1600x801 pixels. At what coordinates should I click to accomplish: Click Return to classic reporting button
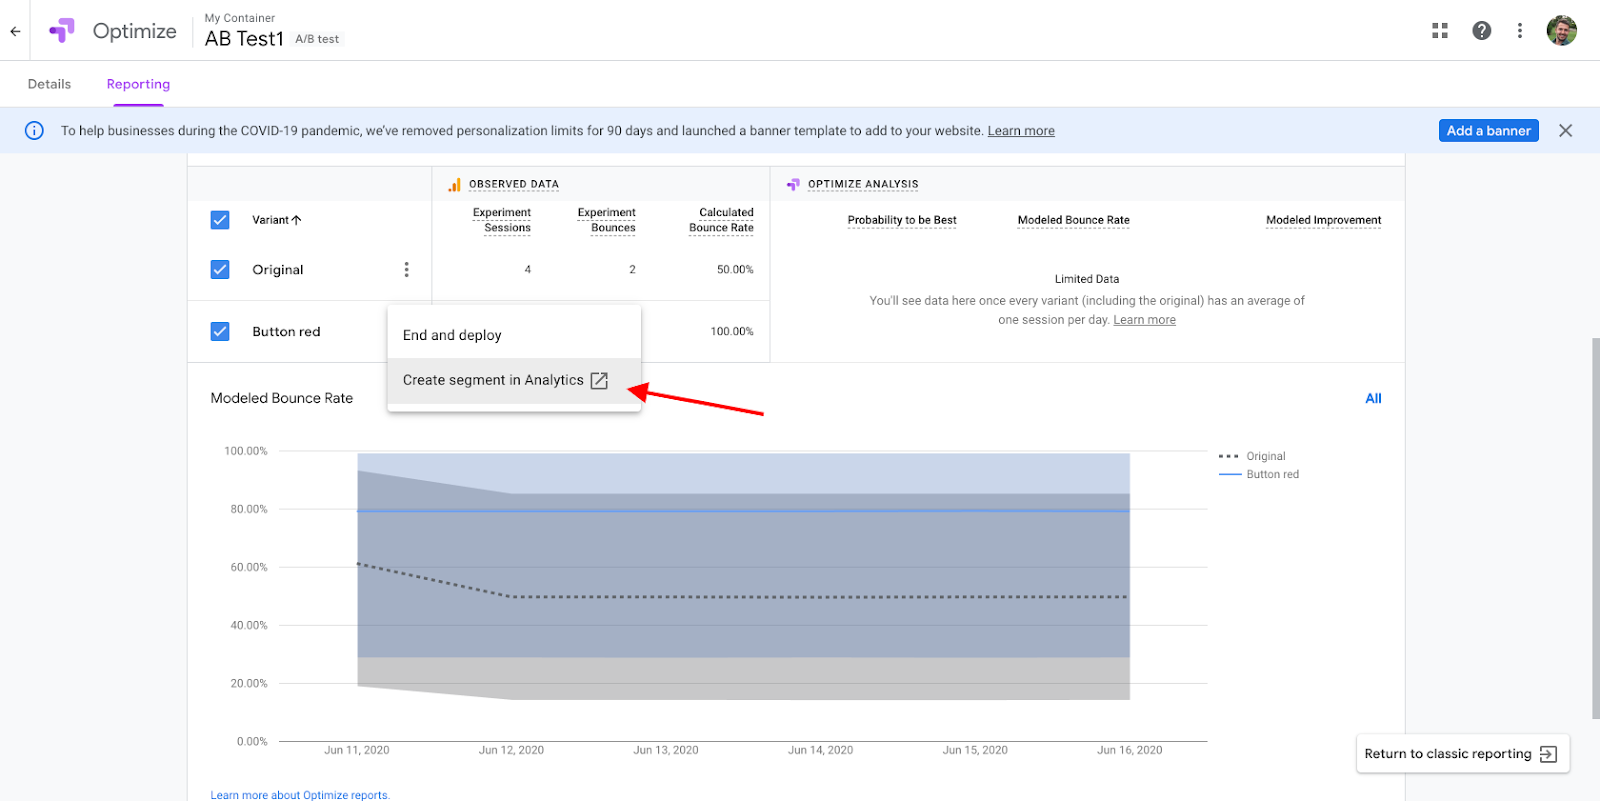pyautogui.click(x=1460, y=754)
